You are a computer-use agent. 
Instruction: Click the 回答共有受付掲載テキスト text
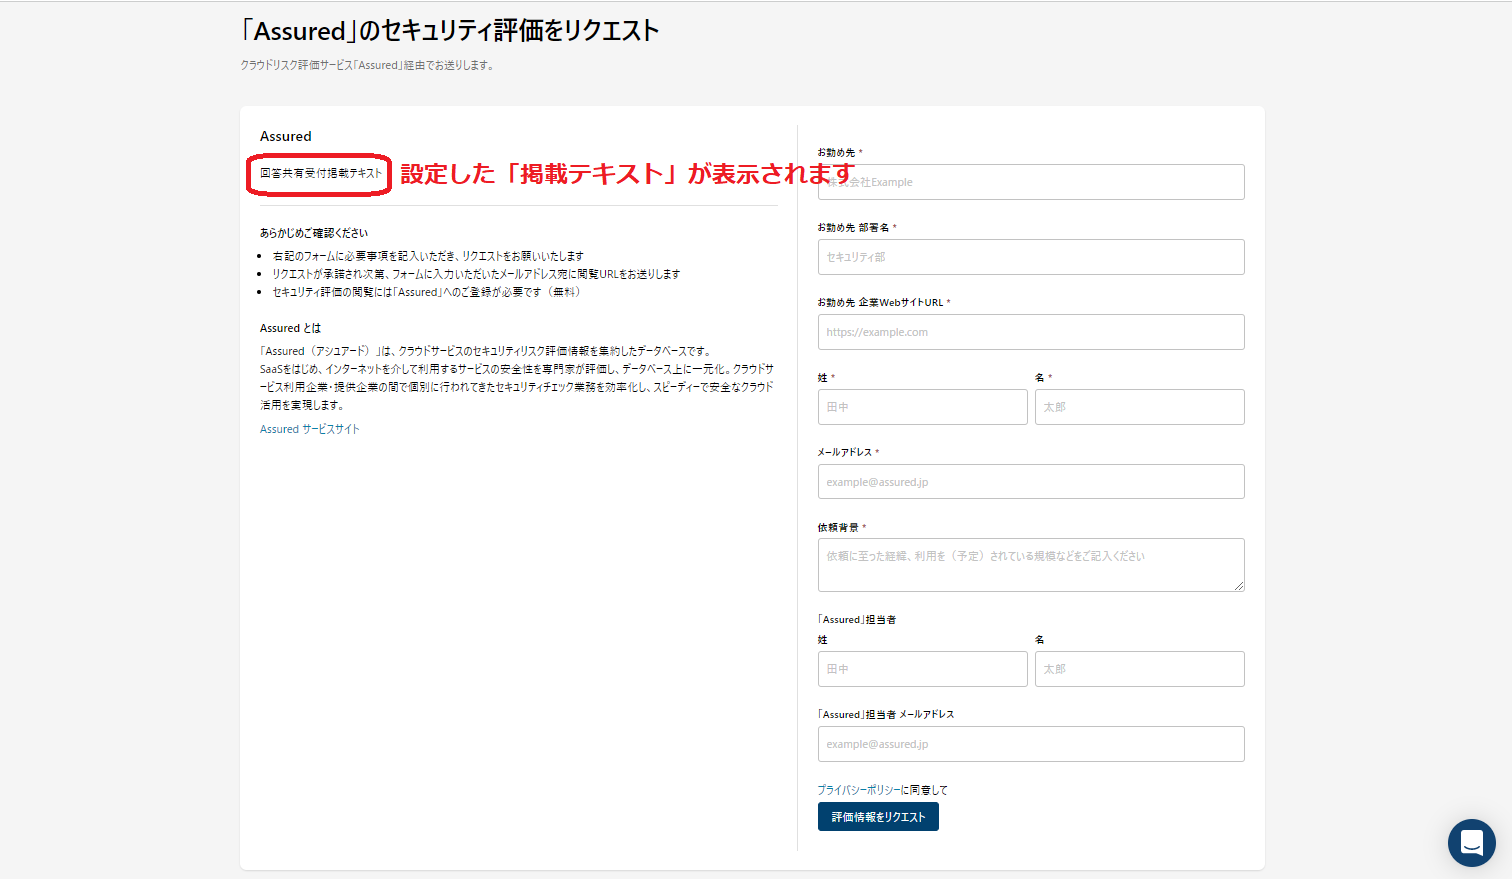click(321, 173)
